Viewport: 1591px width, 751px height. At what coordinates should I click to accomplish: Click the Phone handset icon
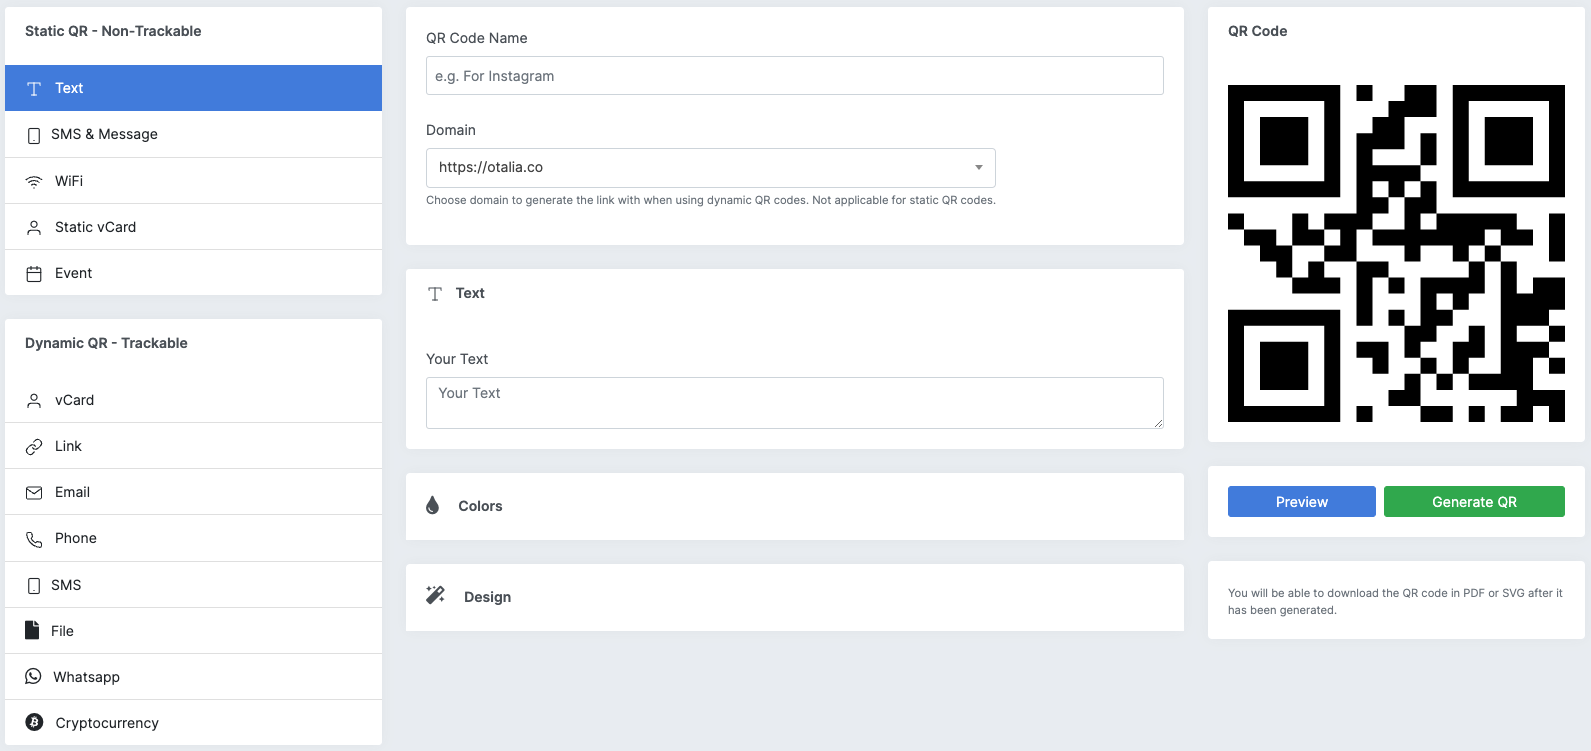pos(34,539)
